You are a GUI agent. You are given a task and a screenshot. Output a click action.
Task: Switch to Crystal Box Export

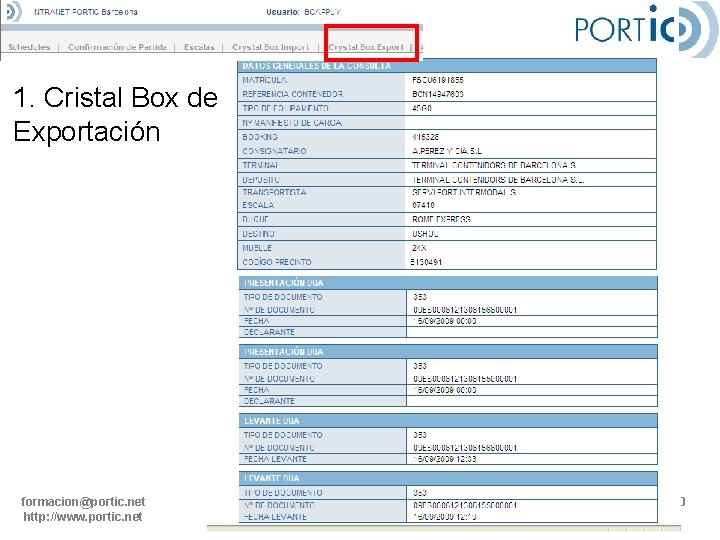click(x=366, y=47)
